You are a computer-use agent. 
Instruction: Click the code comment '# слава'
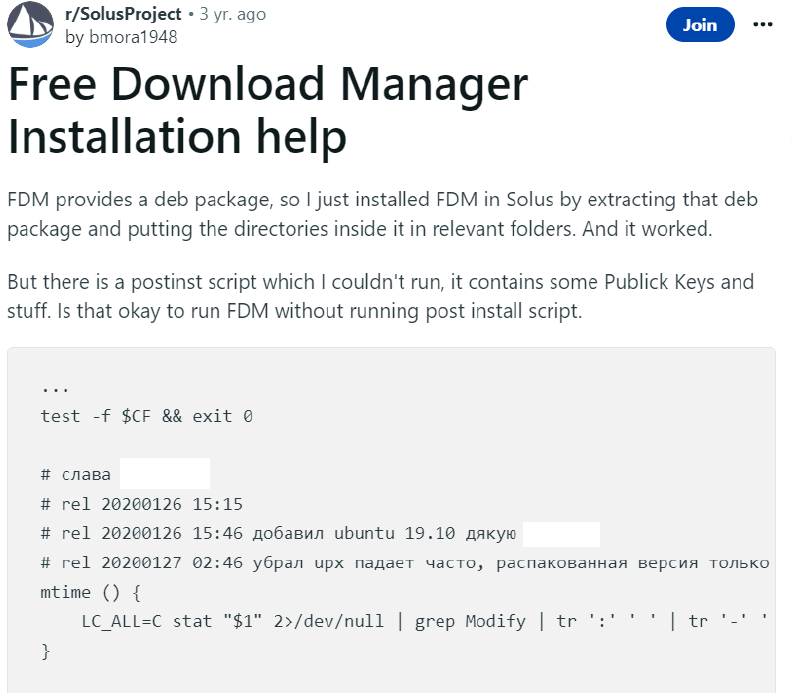pos(76,475)
